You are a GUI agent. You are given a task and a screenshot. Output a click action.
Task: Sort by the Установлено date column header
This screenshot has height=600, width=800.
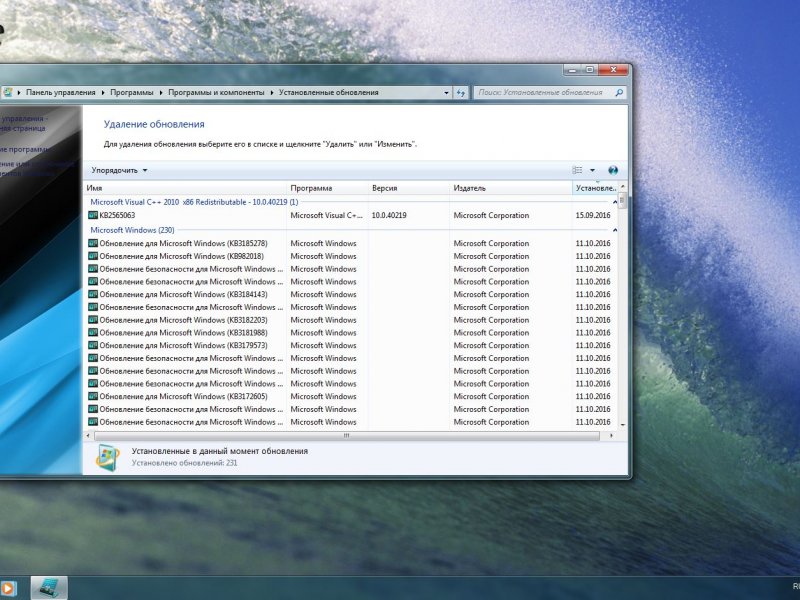click(595, 188)
